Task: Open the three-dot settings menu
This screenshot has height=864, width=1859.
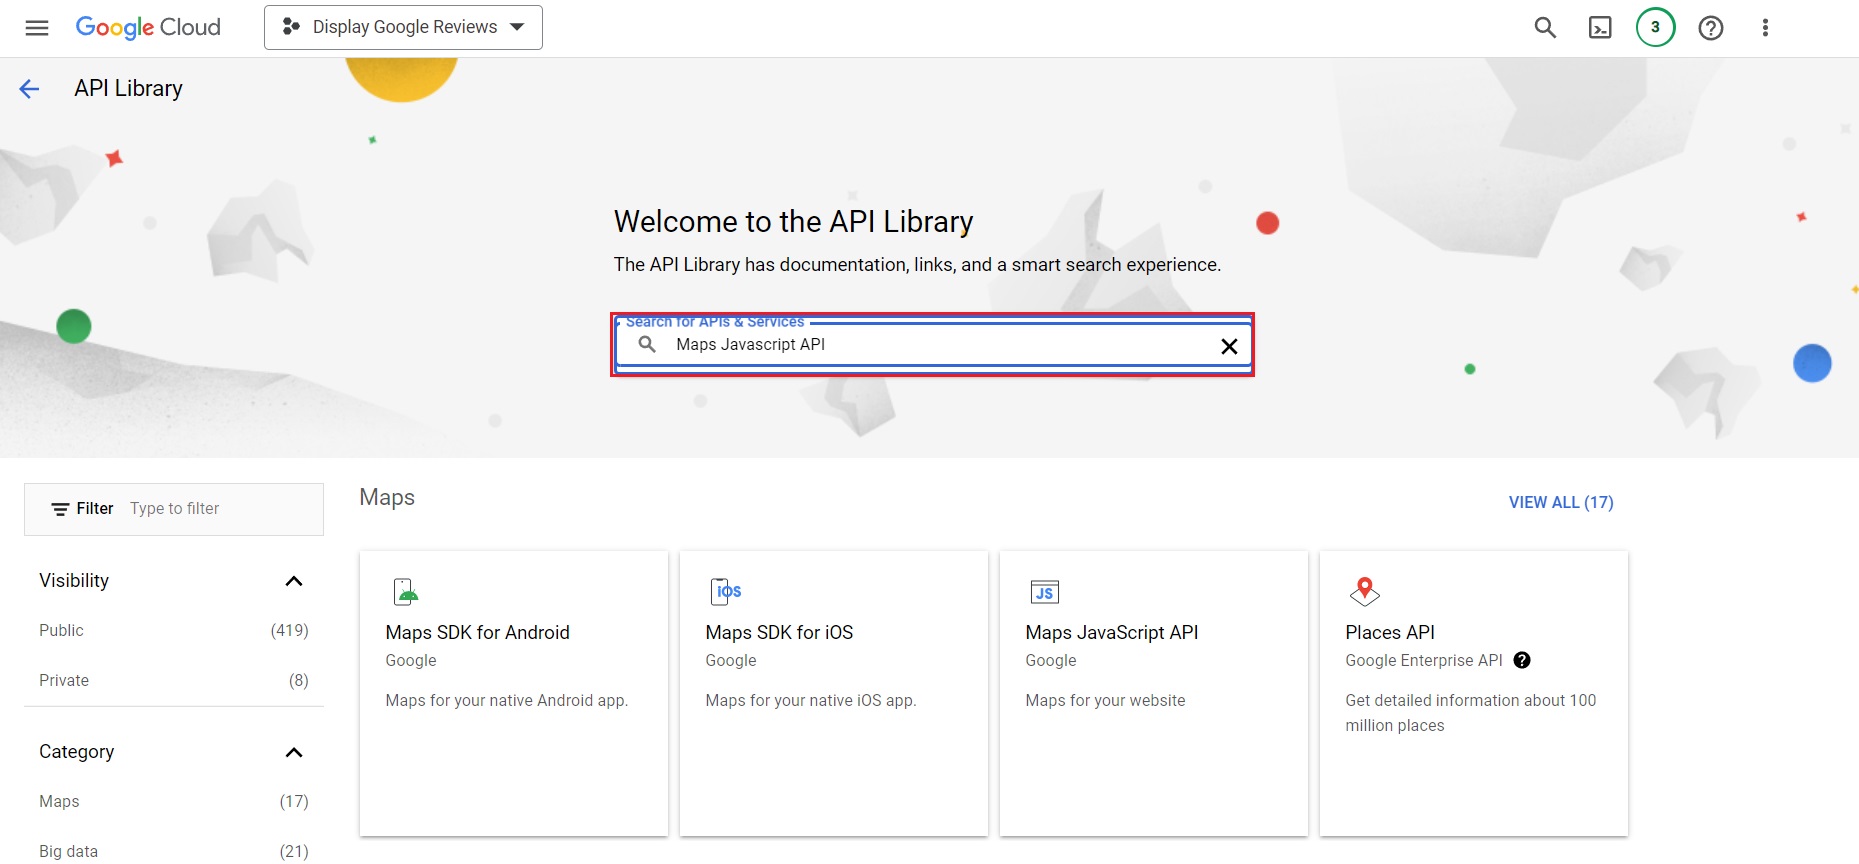Action: click(1765, 28)
